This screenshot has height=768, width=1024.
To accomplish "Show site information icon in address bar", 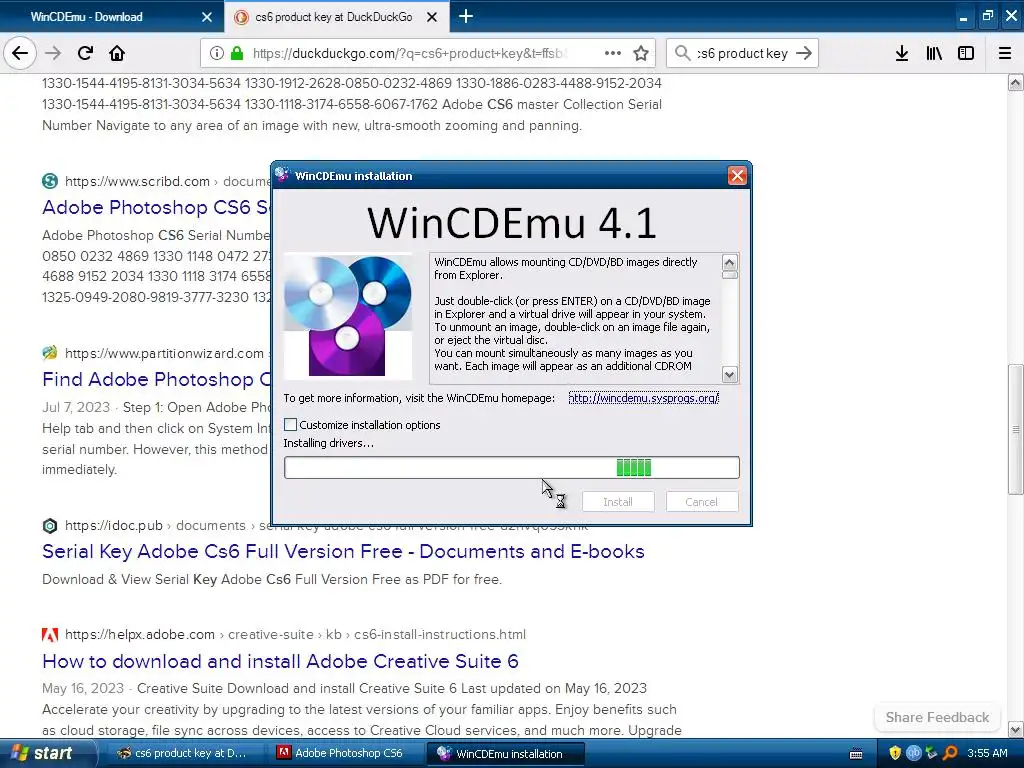I will point(217,53).
